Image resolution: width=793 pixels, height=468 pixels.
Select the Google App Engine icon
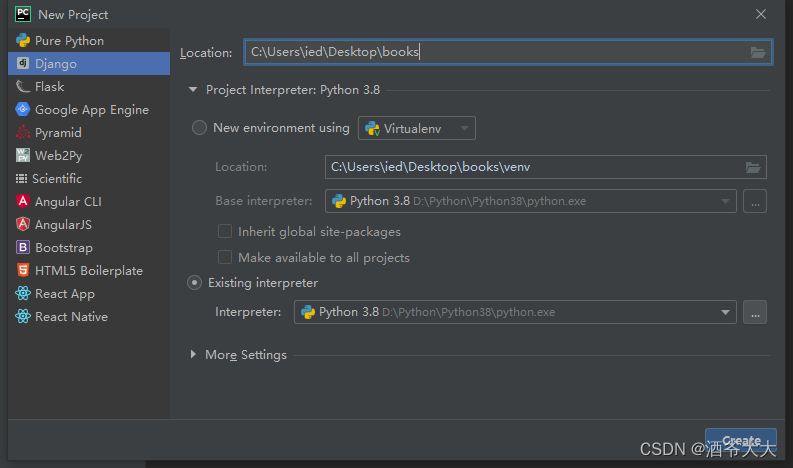click(23, 109)
